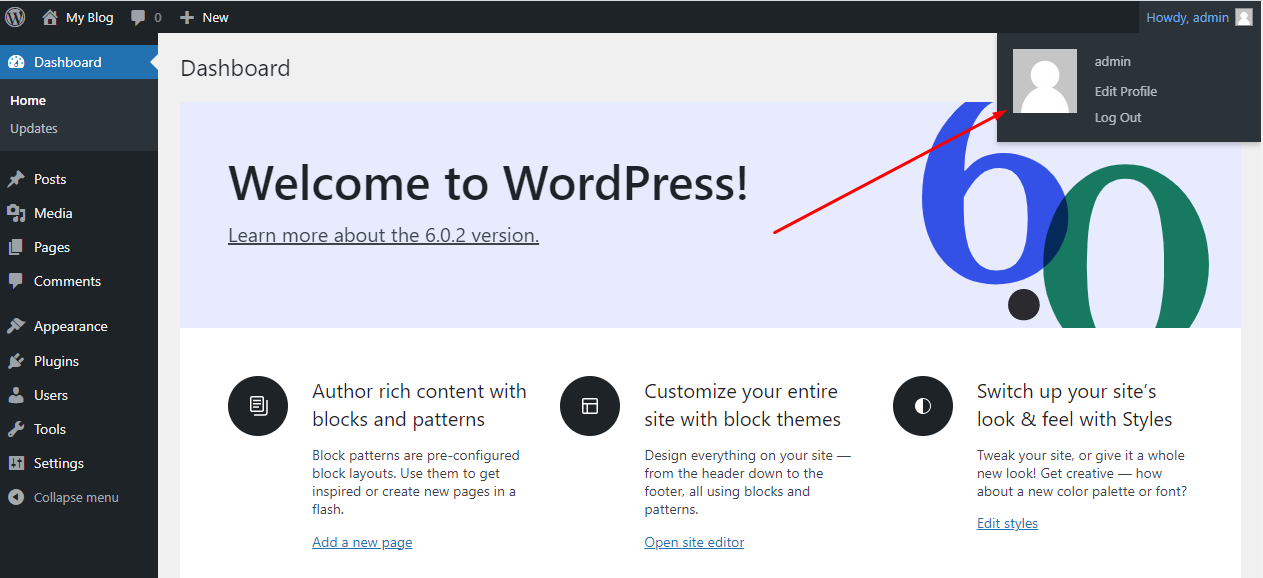This screenshot has height=578, width=1263.
Task: Click Customize your entire site heading
Action: [x=743, y=405]
